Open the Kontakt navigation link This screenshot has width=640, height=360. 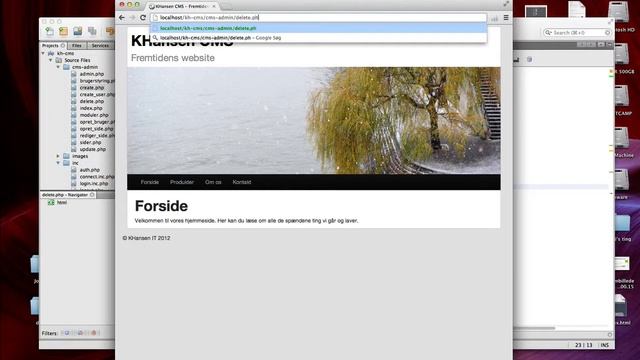[x=242, y=182]
